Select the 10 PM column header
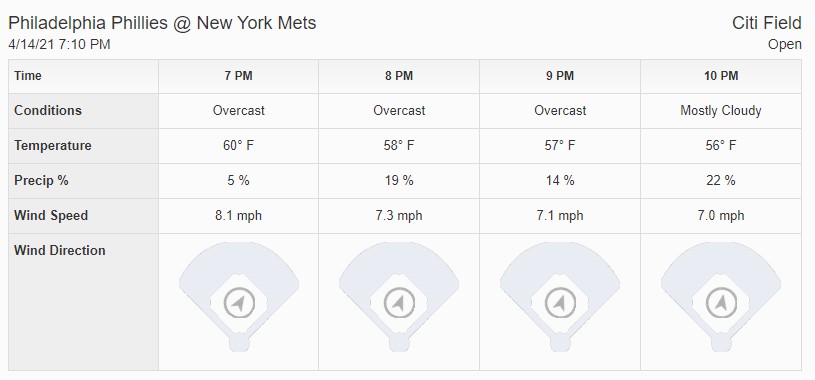The image size is (815, 380). pos(721,76)
